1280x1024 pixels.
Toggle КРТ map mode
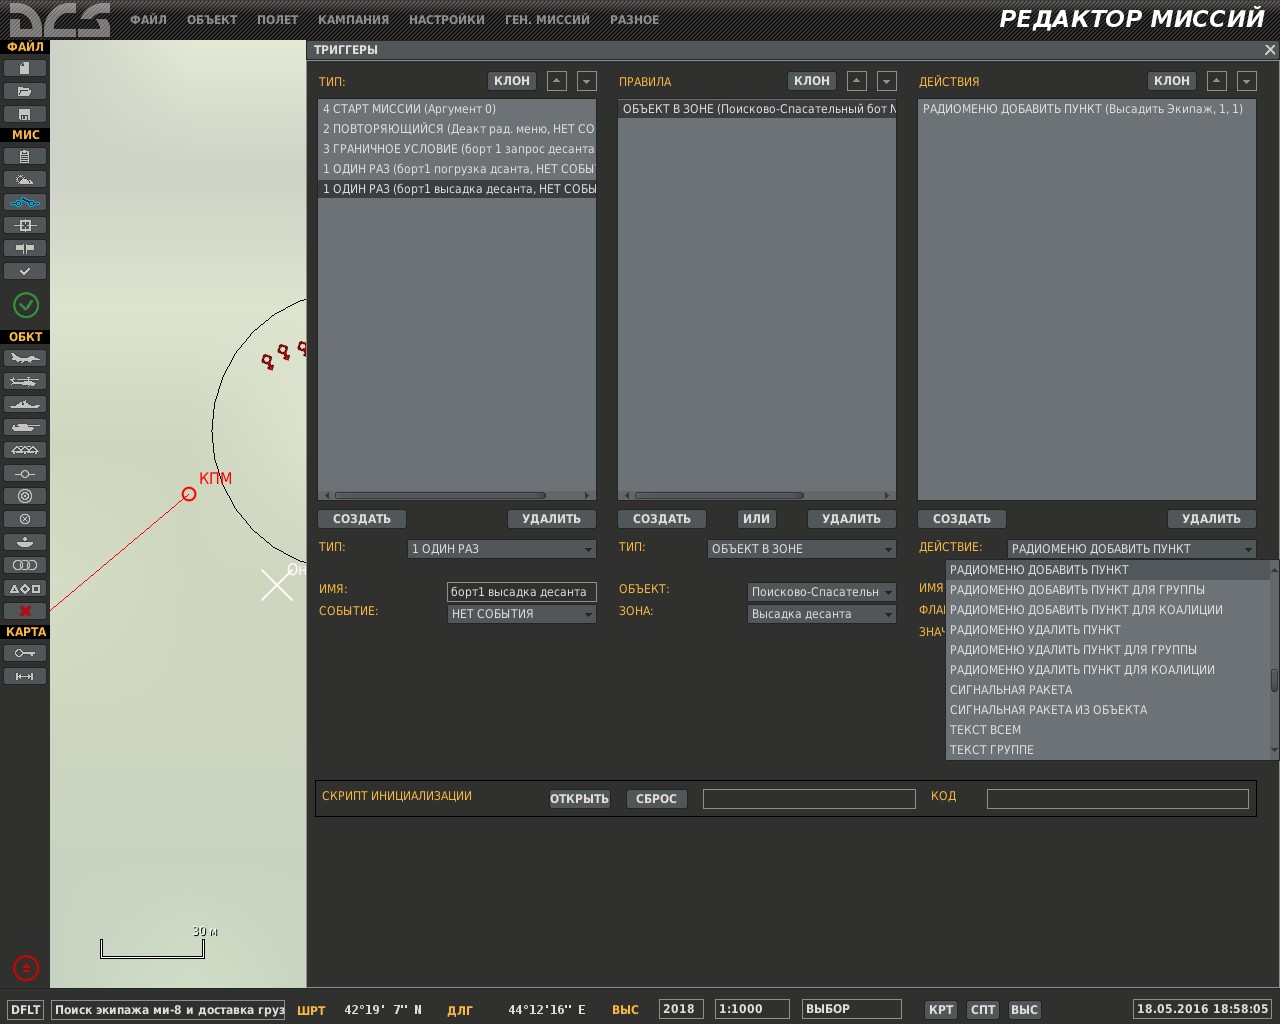[x=941, y=1010]
